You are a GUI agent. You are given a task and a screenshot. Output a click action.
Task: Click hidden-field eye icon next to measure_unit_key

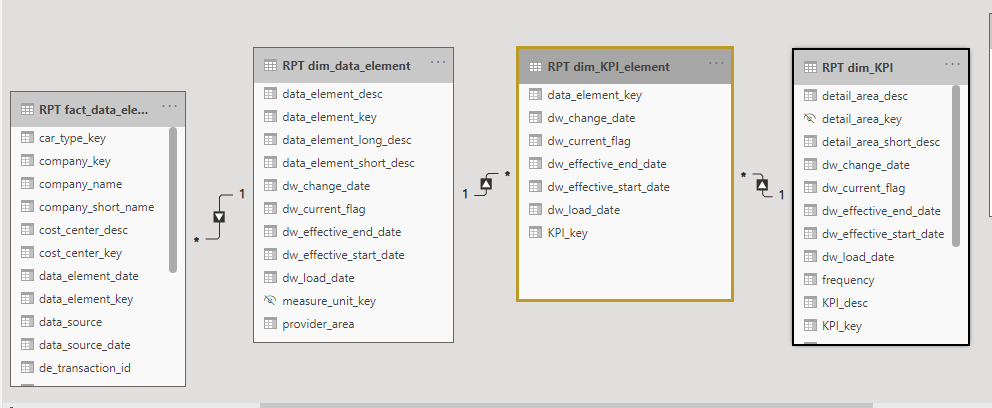point(270,301)
